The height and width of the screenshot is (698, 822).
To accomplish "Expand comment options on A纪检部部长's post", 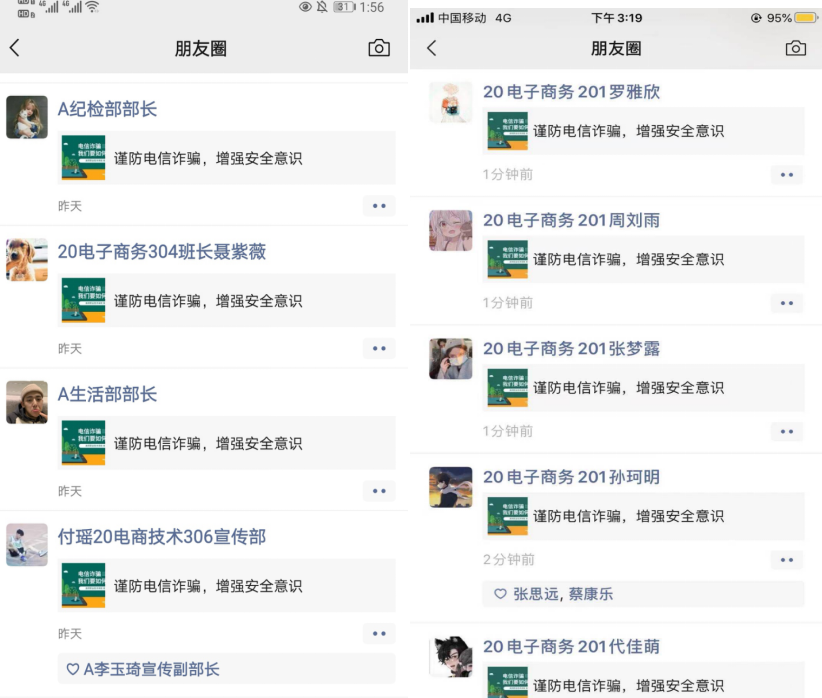I will tap(379, 206).
